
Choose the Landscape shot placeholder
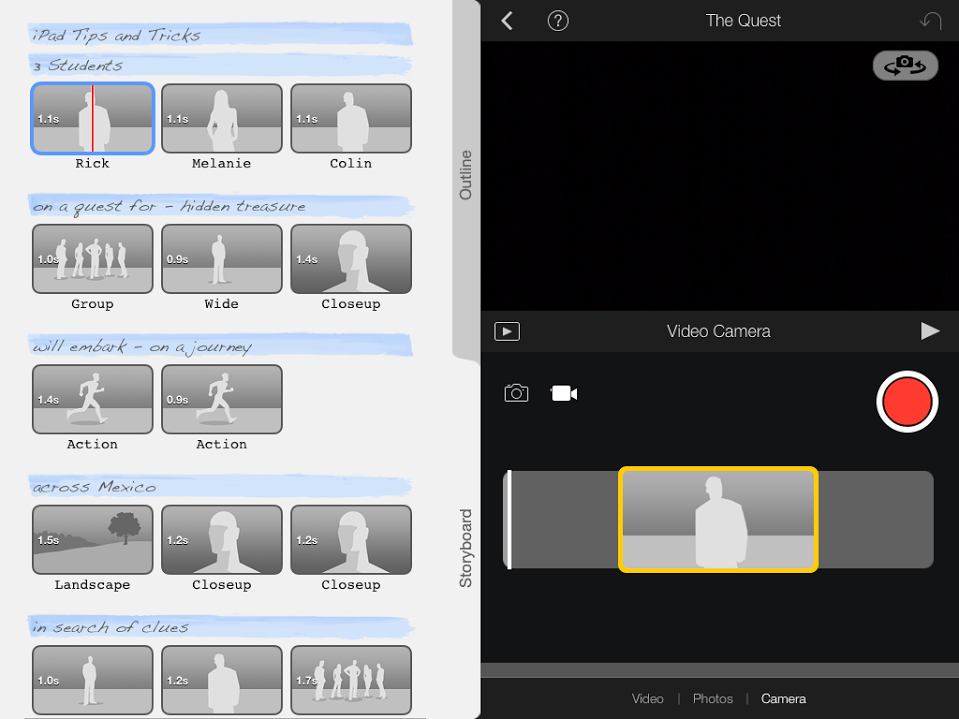point(92,540)
